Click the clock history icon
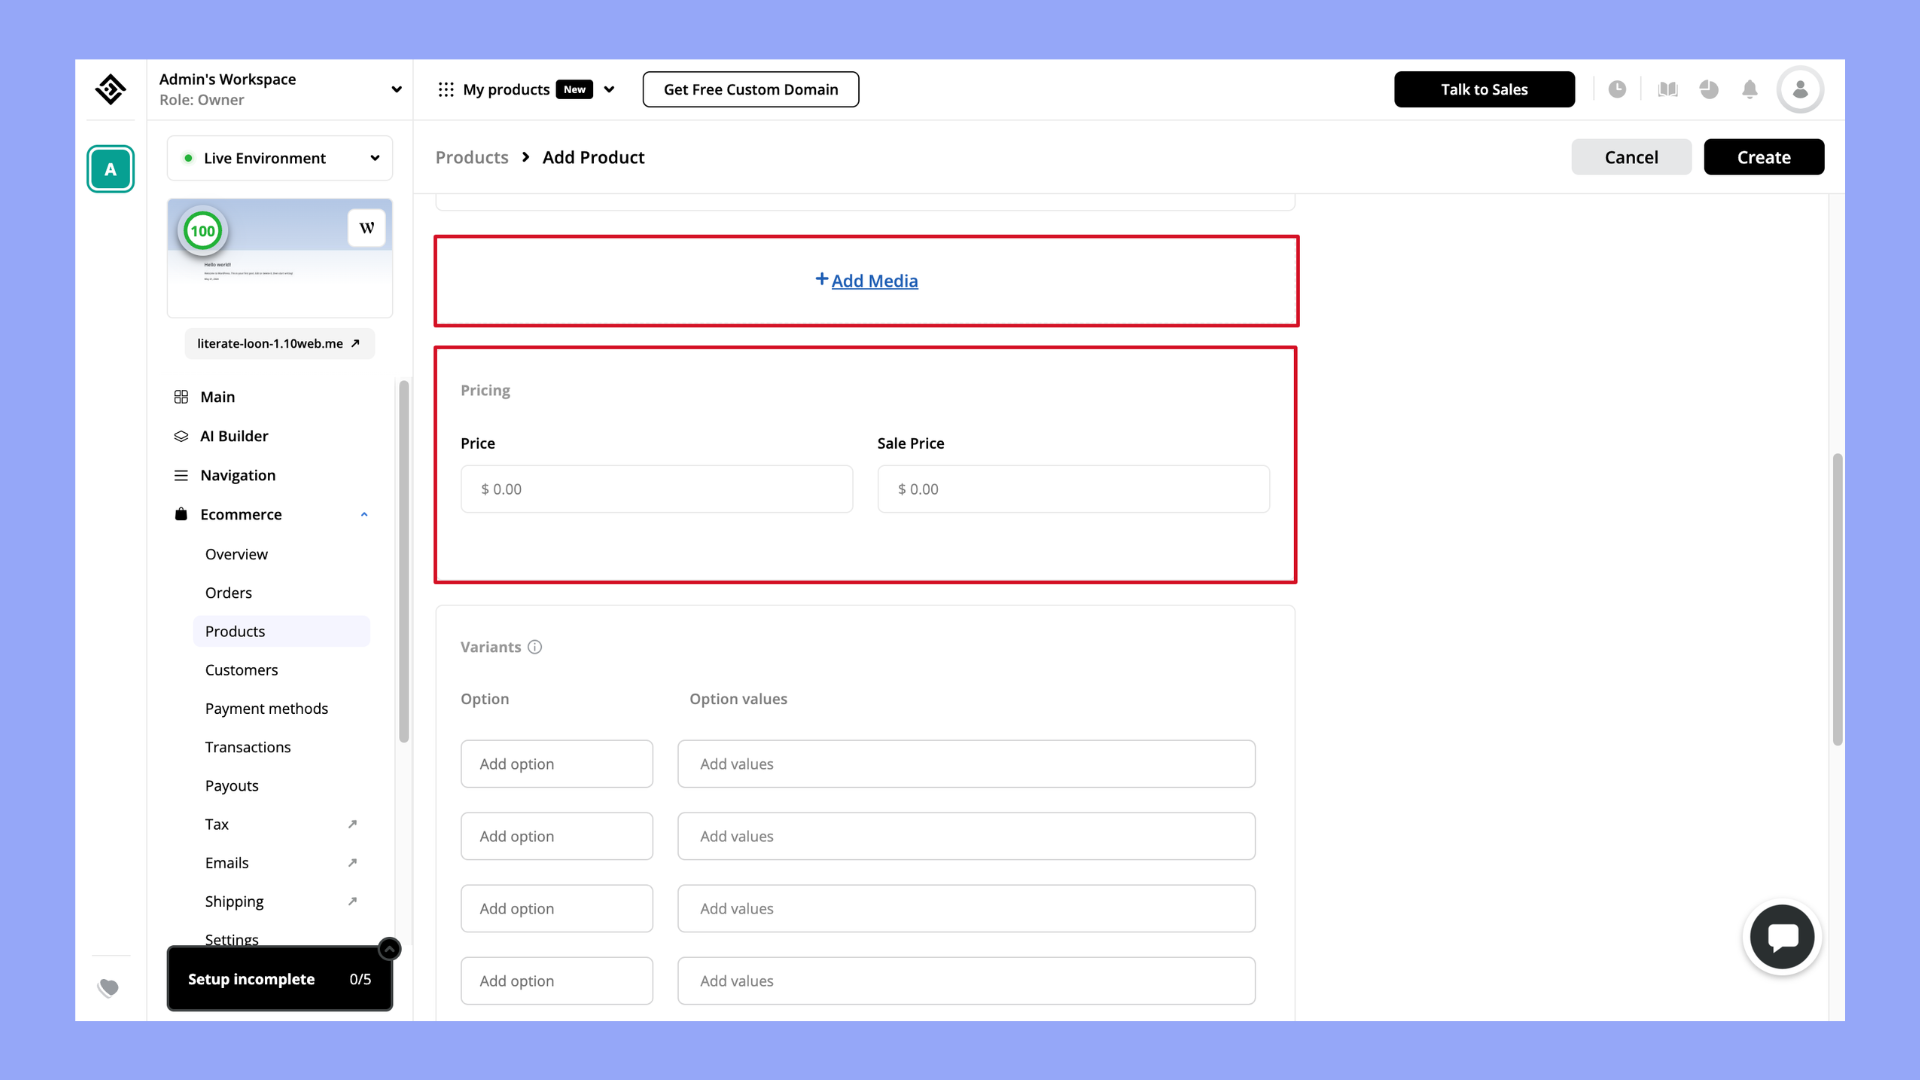 coord(1617,89)
